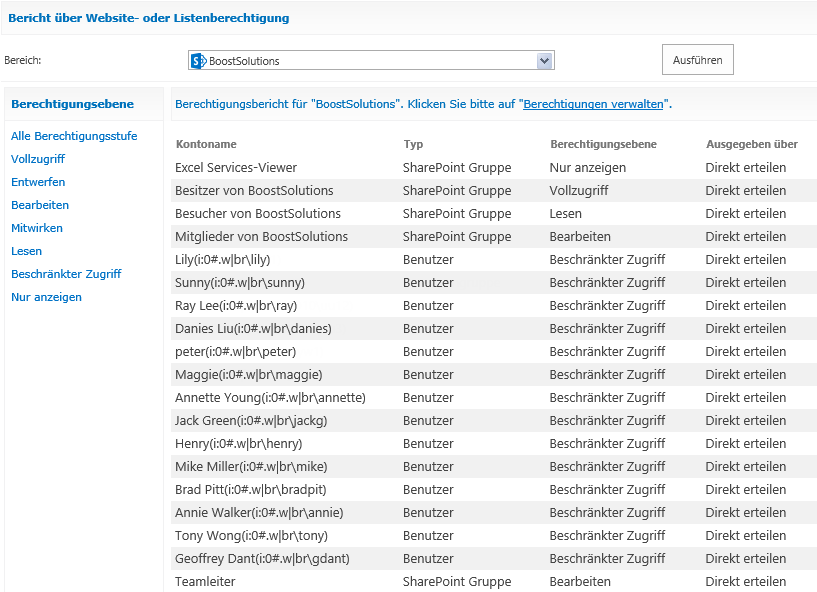The image size is (817, 592).
Task: Select the BoostSolutions Bereich combo box
Action: pos(371,60)
